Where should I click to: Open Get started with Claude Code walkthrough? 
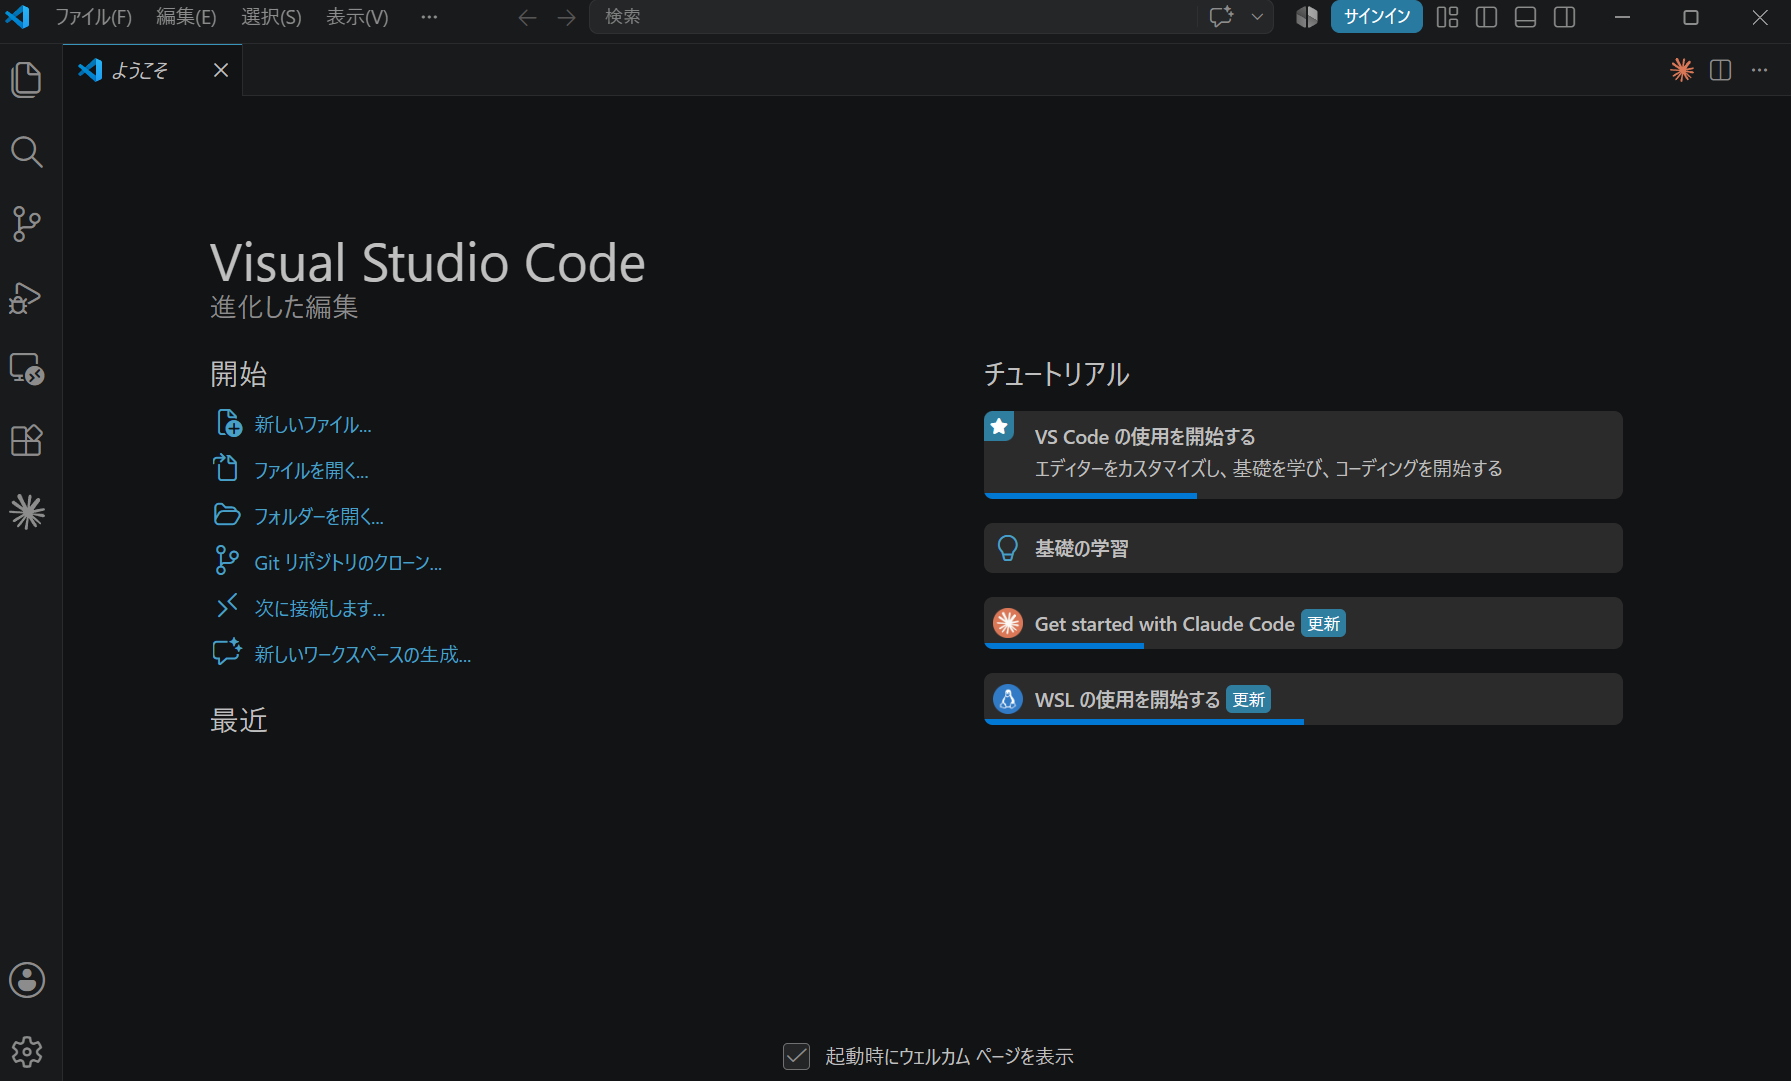click(1303, 623)
